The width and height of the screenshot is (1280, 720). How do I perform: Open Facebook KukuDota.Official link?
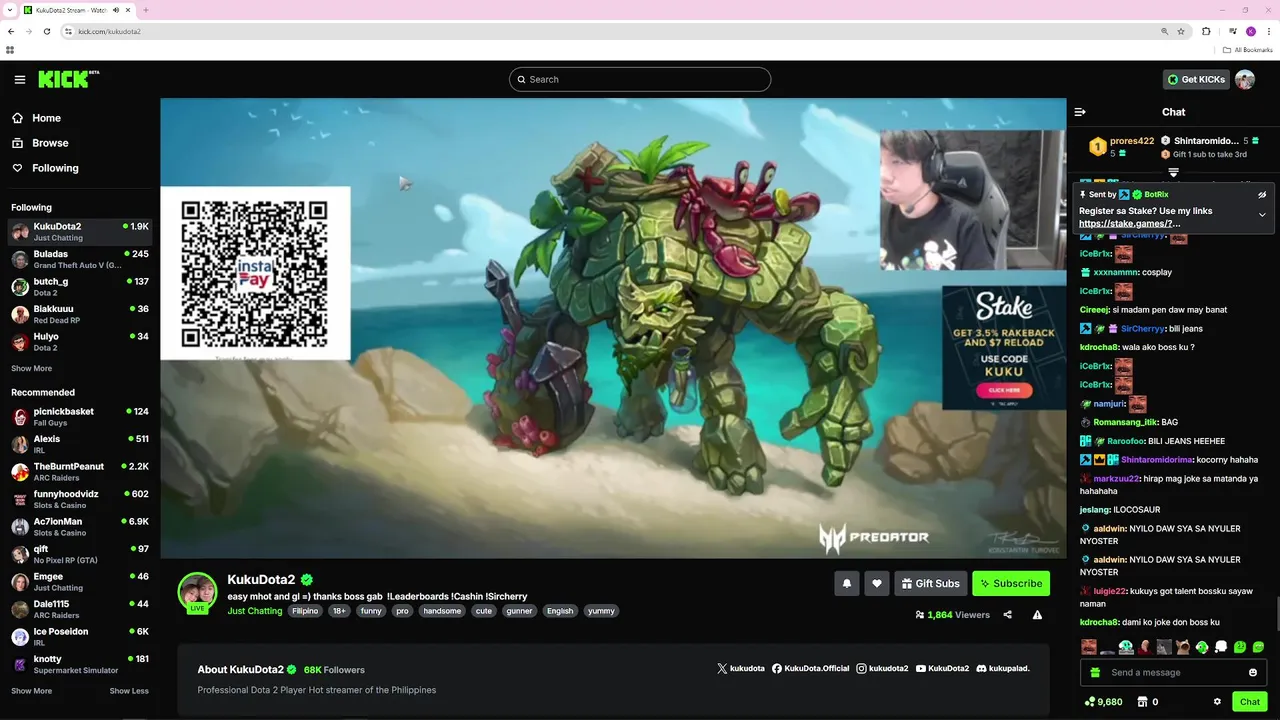[x=810, y=668]
